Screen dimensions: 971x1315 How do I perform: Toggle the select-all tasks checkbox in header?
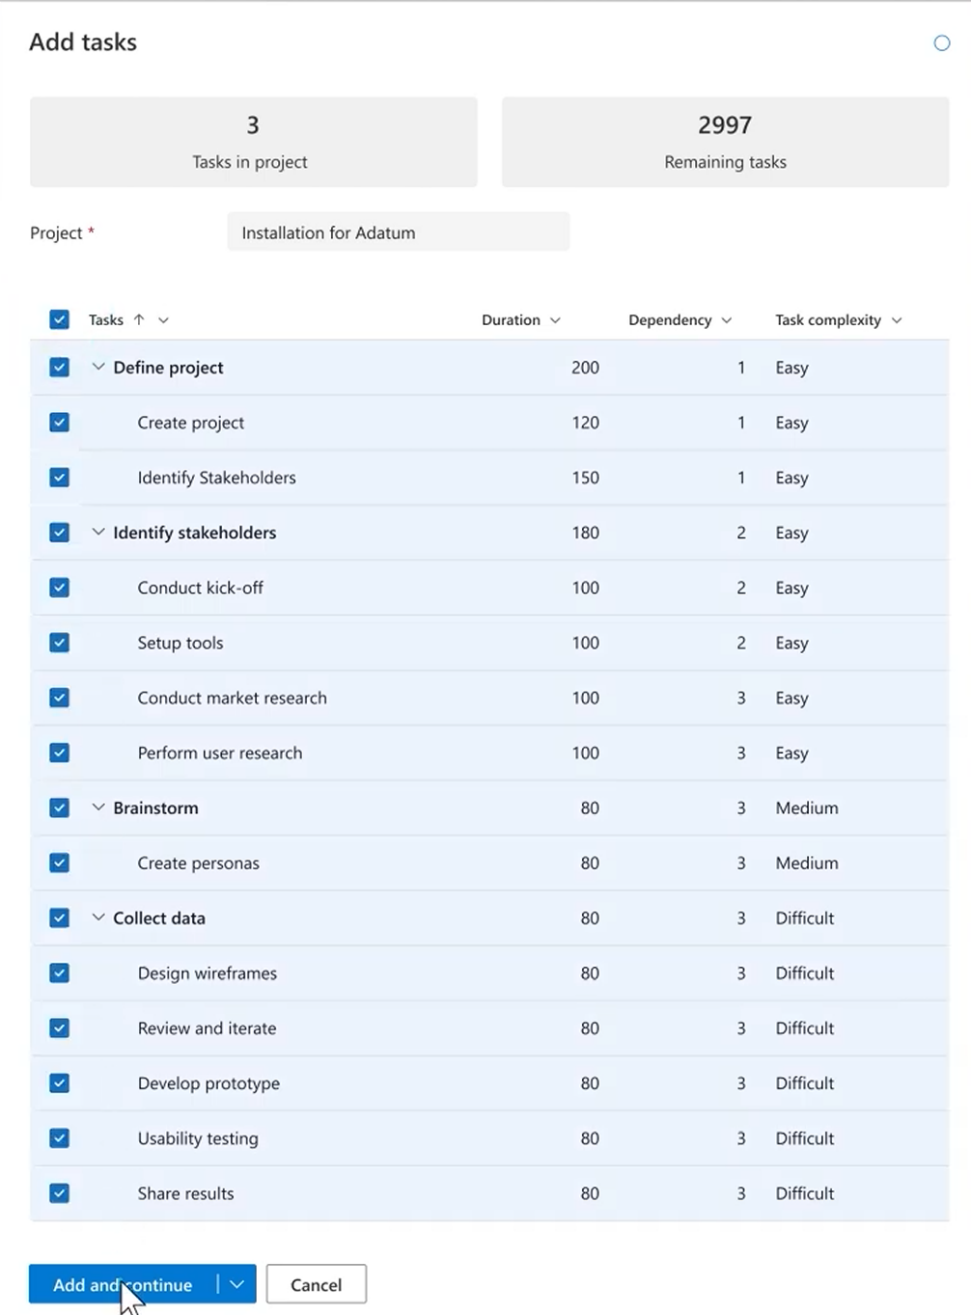pos(59,320)
